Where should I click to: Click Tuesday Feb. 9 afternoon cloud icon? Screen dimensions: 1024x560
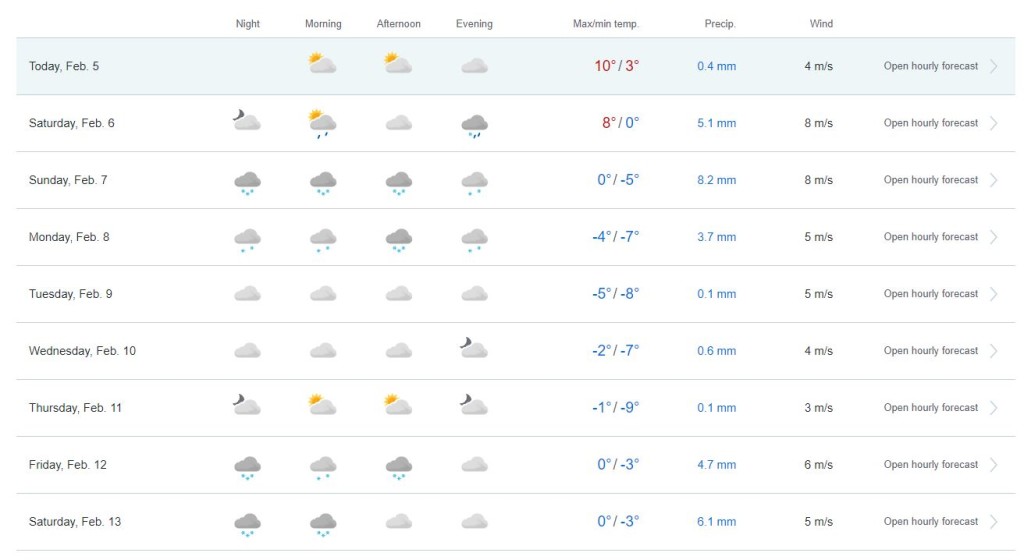399,294
